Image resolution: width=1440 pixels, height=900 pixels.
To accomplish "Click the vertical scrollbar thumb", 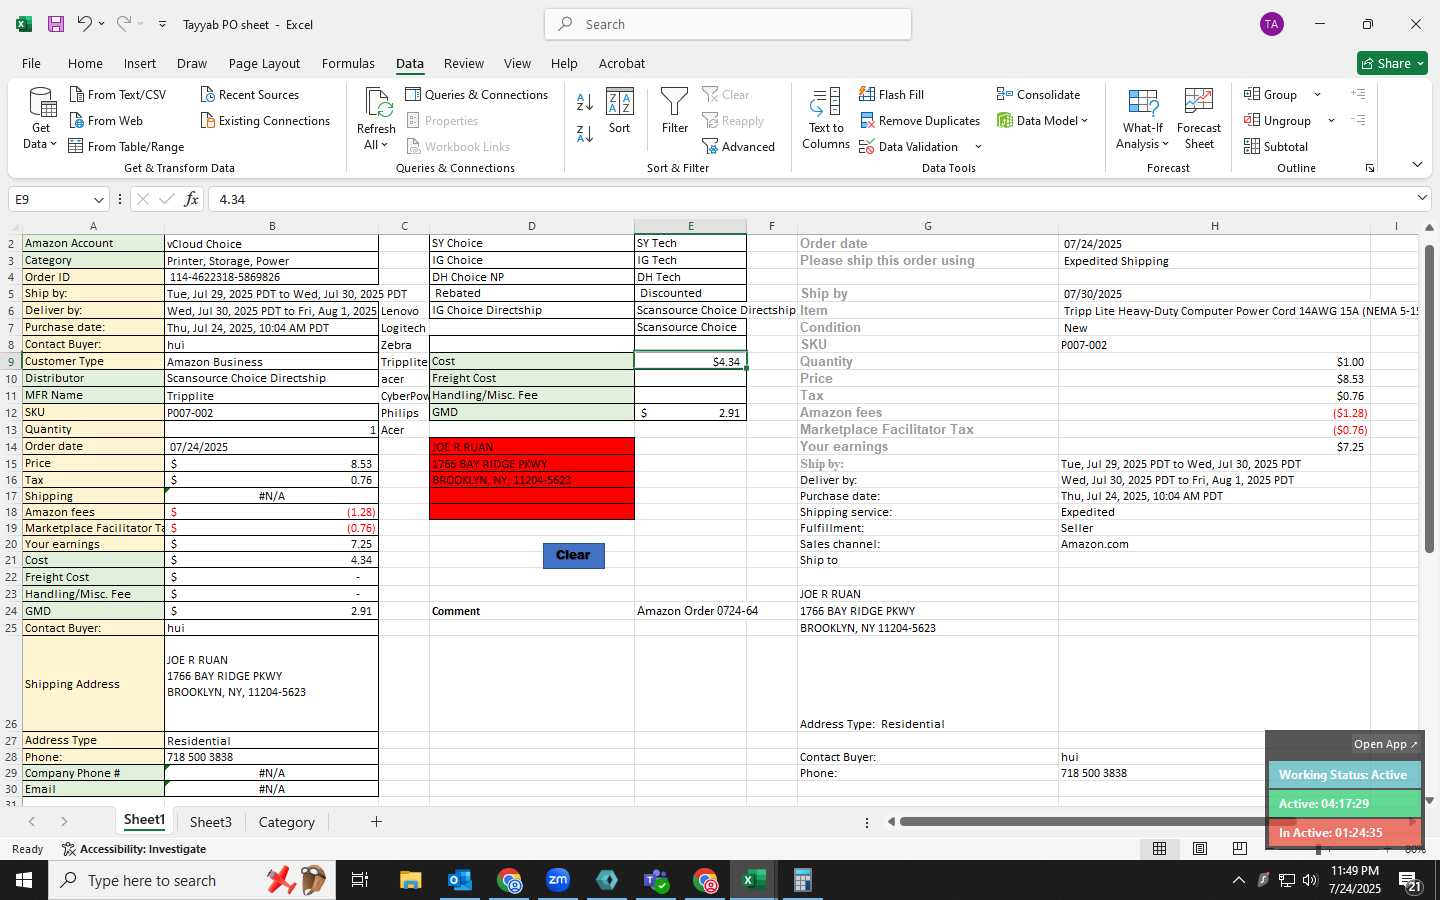I will [x=1429, y=399].
